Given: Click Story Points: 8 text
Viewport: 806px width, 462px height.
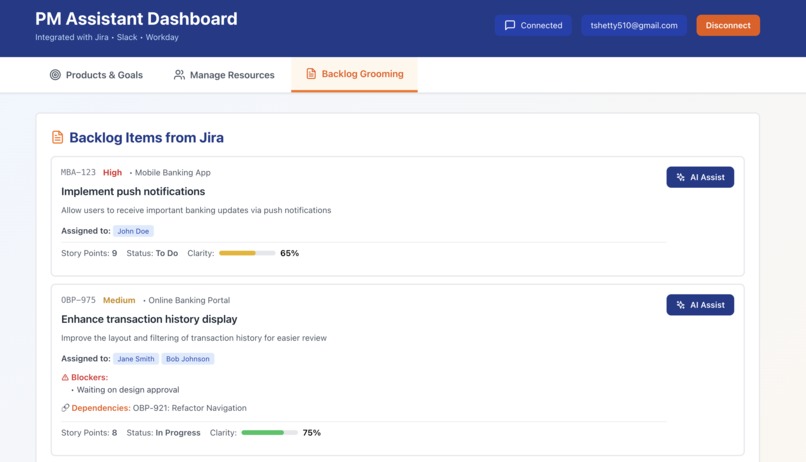Looking at the screenshot, I should coord(89,433).
